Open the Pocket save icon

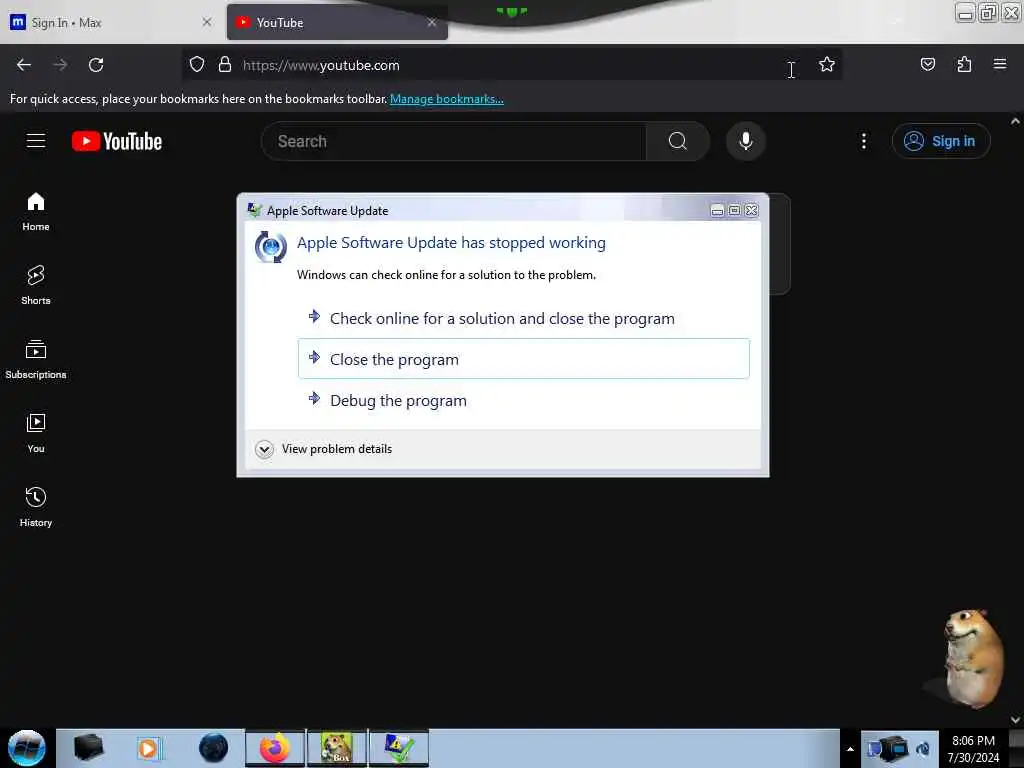click(927, 65)
